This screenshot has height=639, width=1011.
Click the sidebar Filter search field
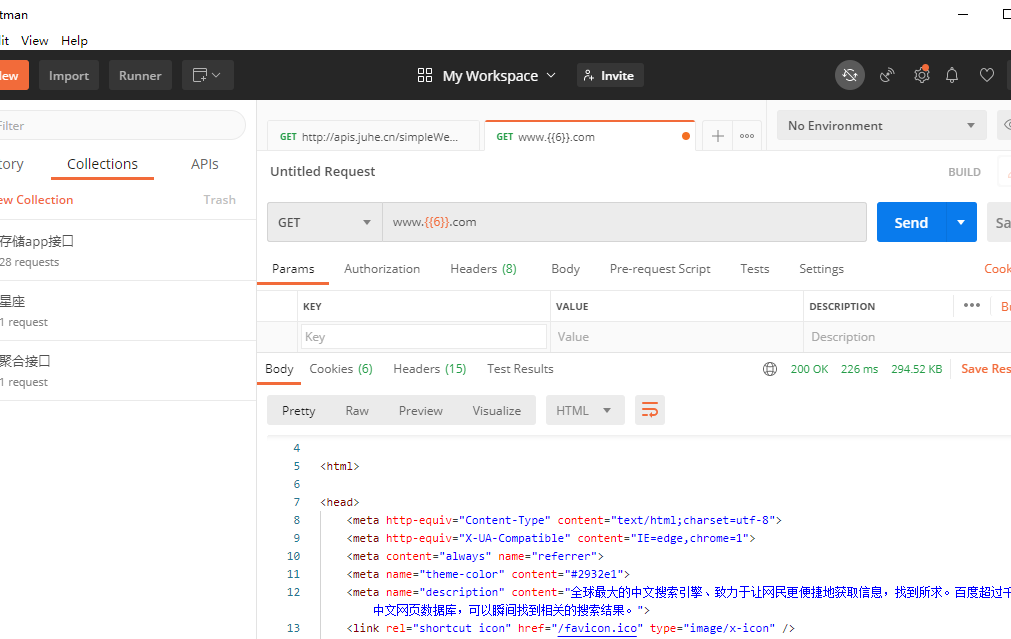tap(122, 126)
